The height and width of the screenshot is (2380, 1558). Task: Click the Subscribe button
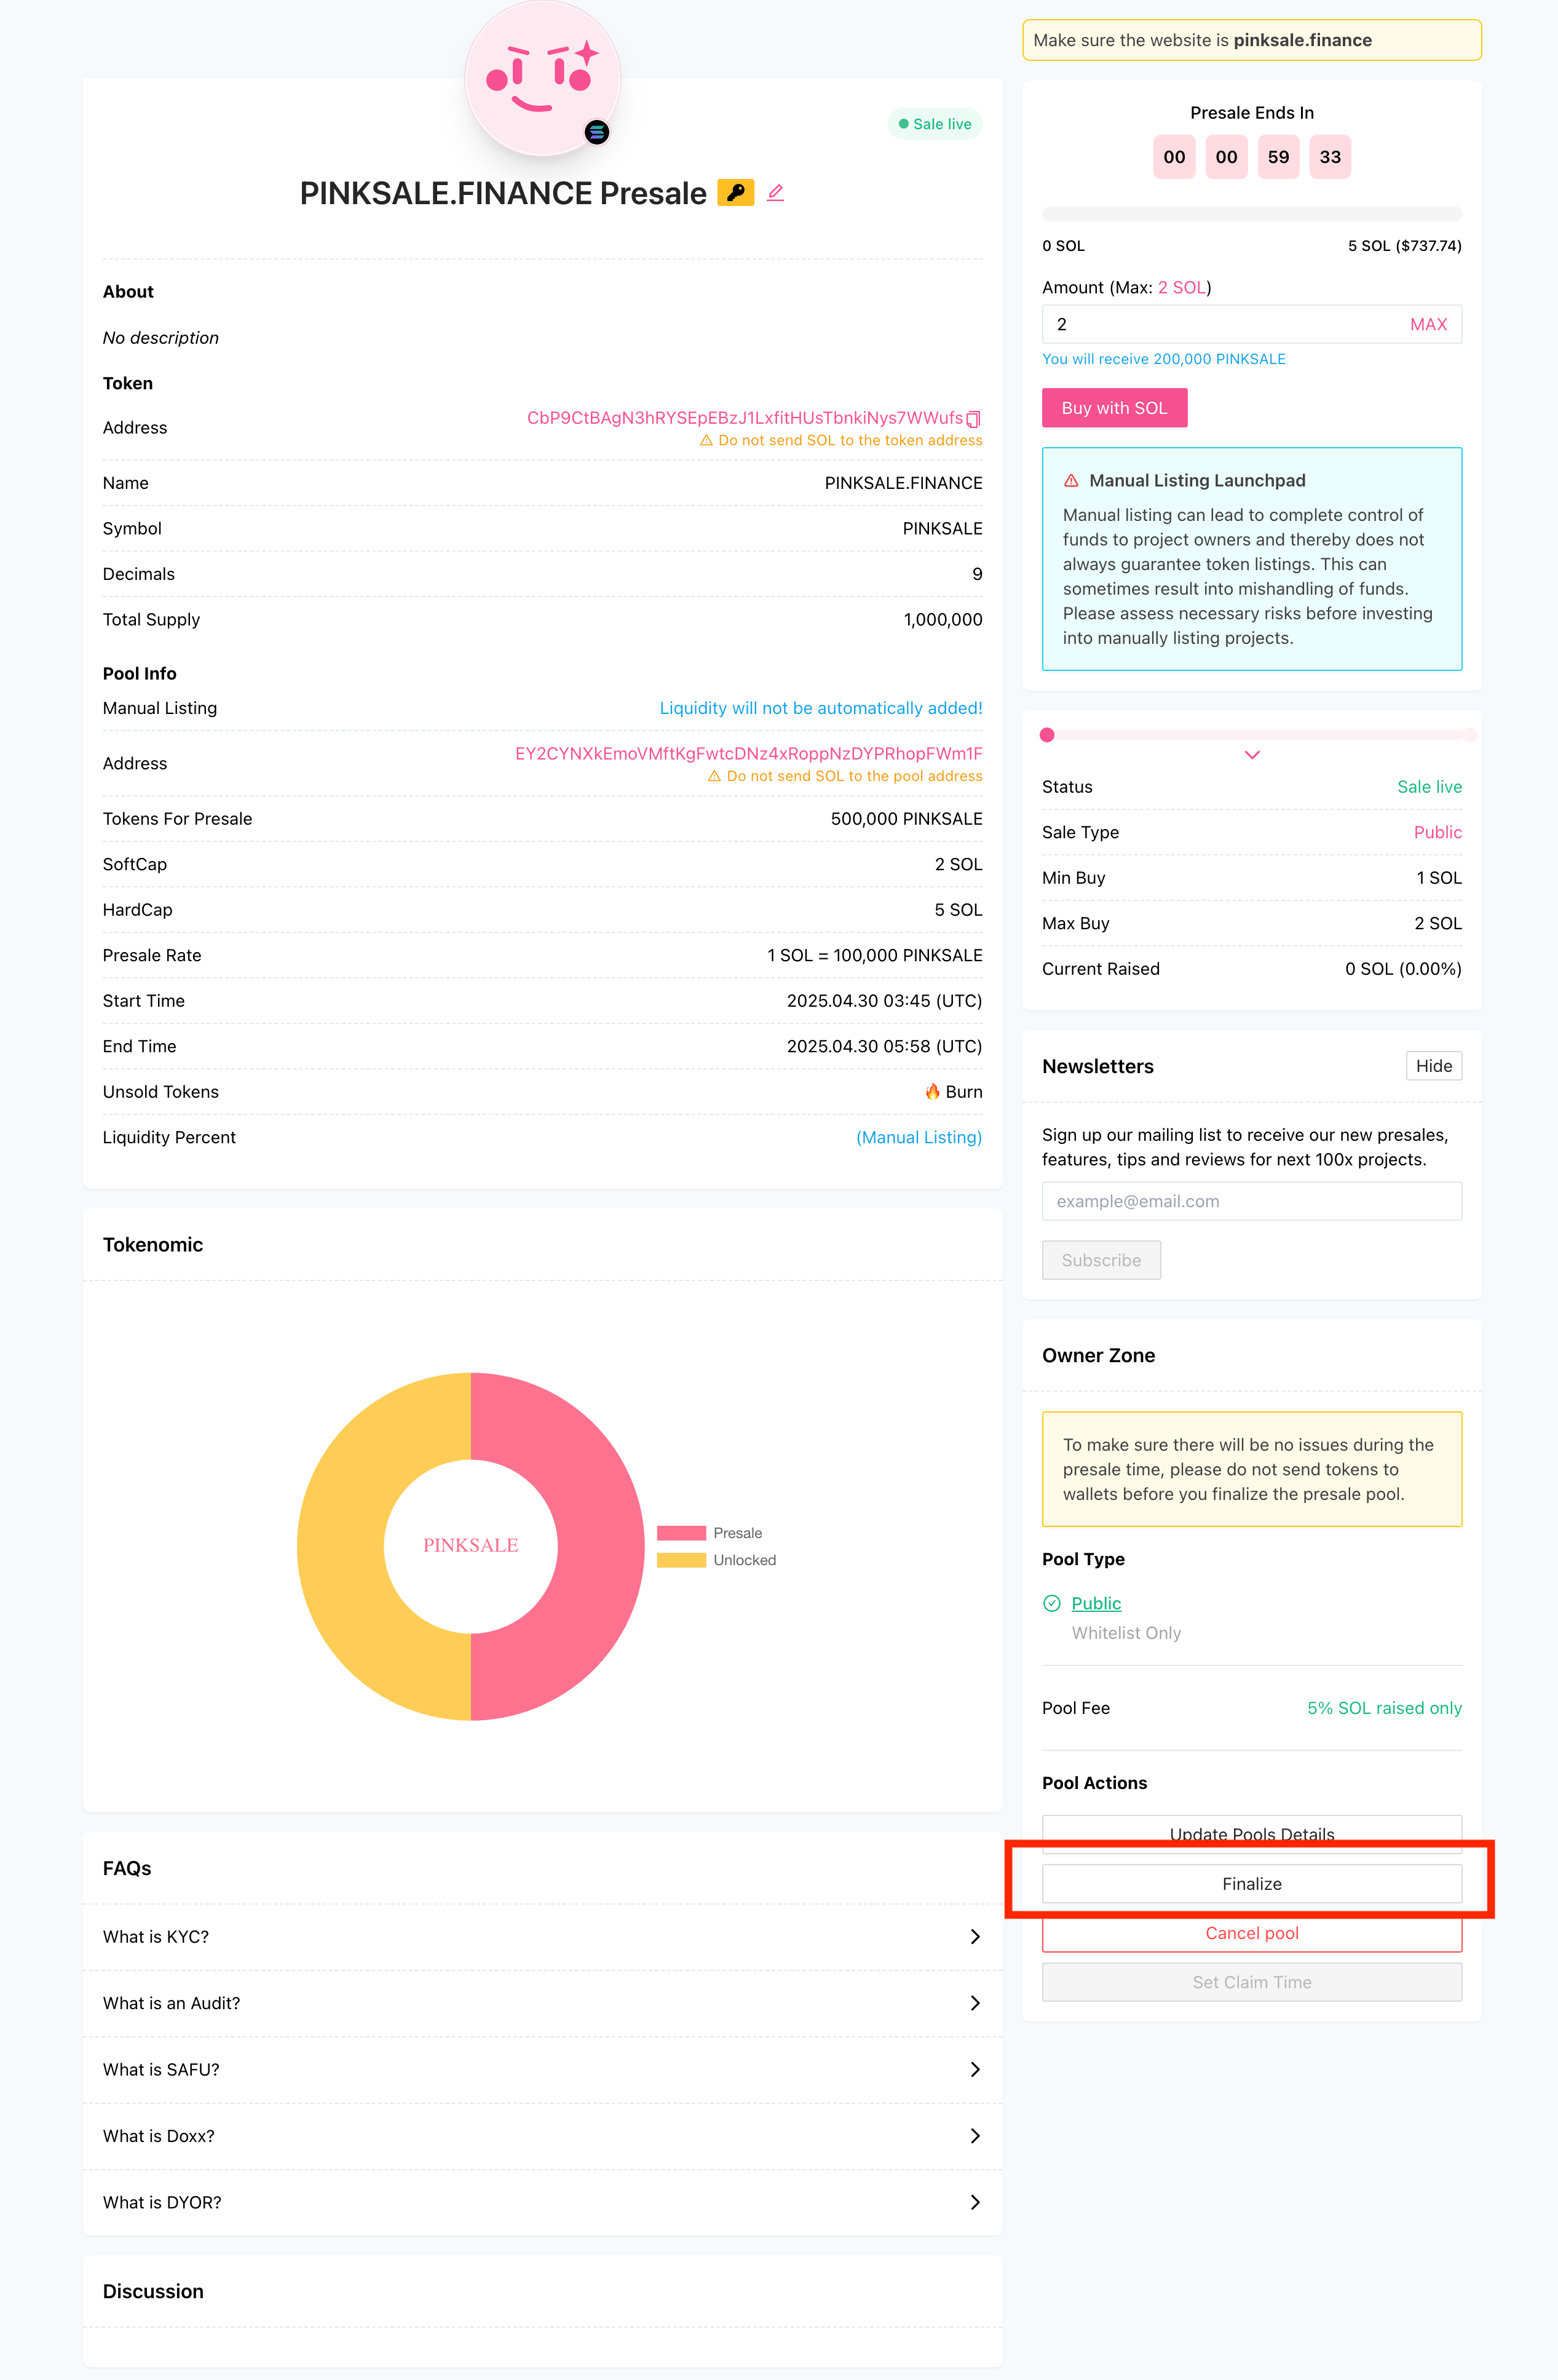pos(1101,1260)
